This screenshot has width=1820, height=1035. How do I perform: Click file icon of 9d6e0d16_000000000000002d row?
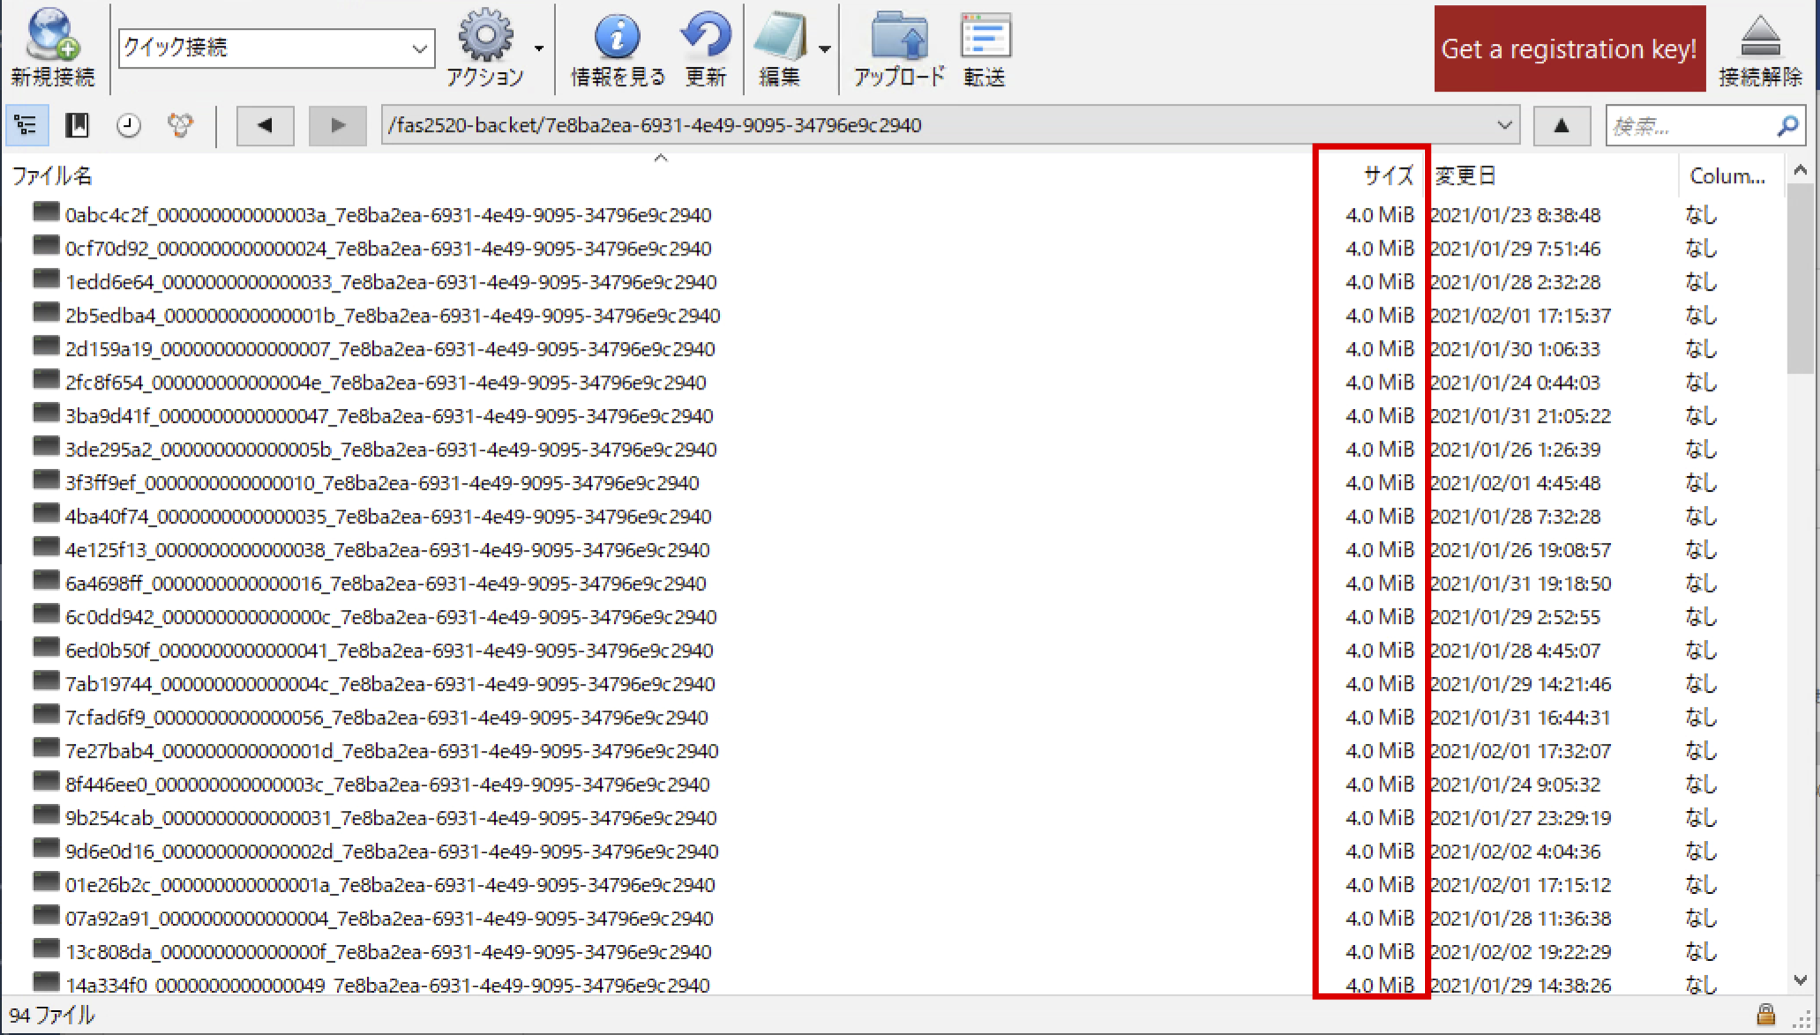(x=46, y=848)
